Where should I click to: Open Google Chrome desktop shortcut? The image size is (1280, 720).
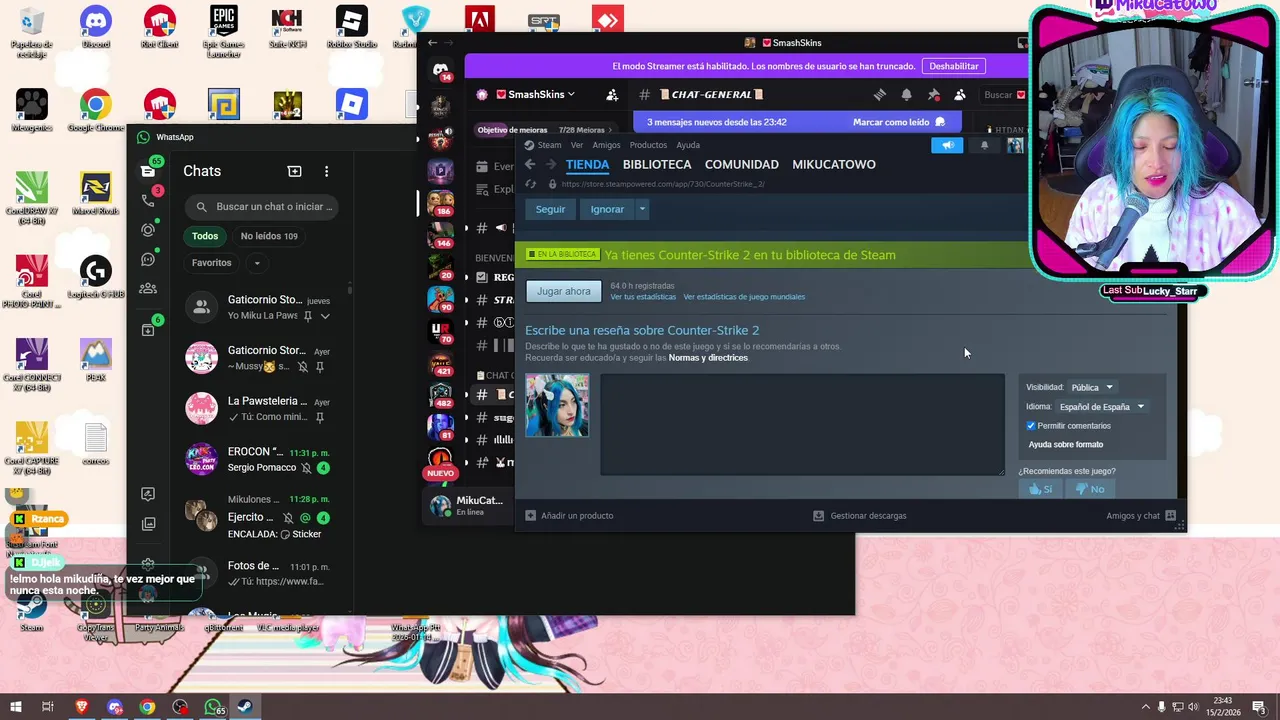point(95,111)
